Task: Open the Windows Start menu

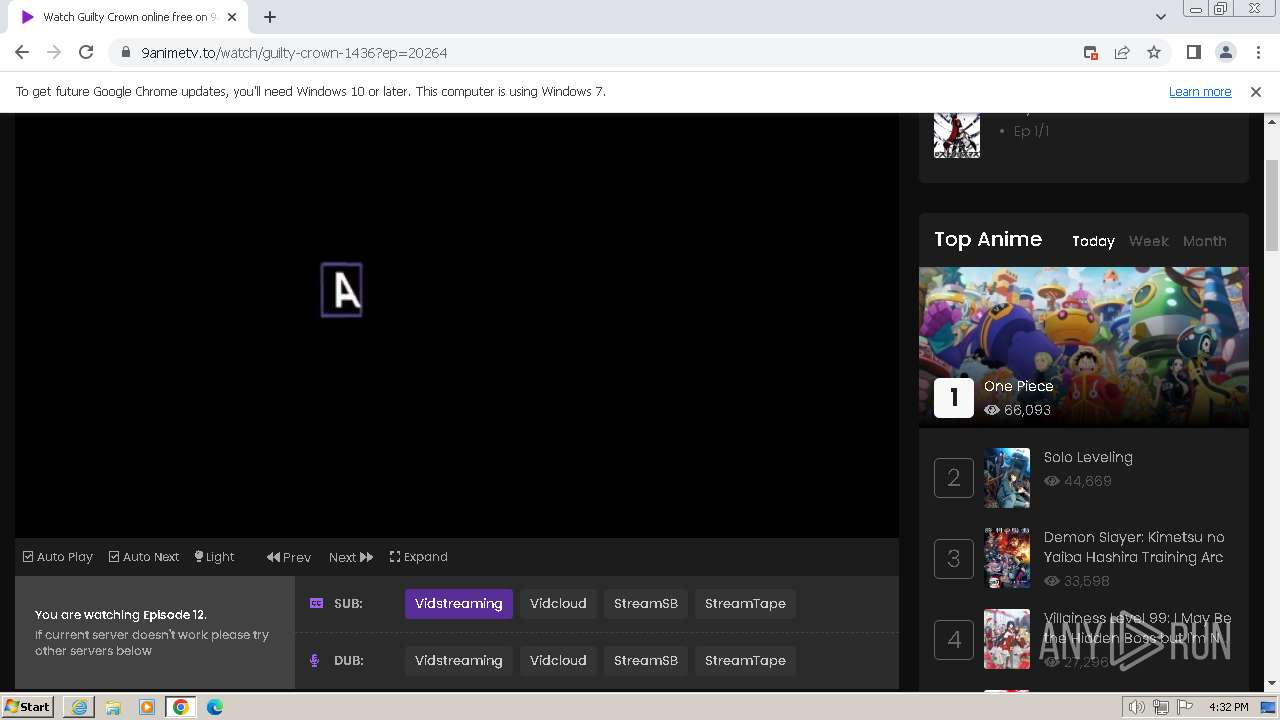Action: 28,707
